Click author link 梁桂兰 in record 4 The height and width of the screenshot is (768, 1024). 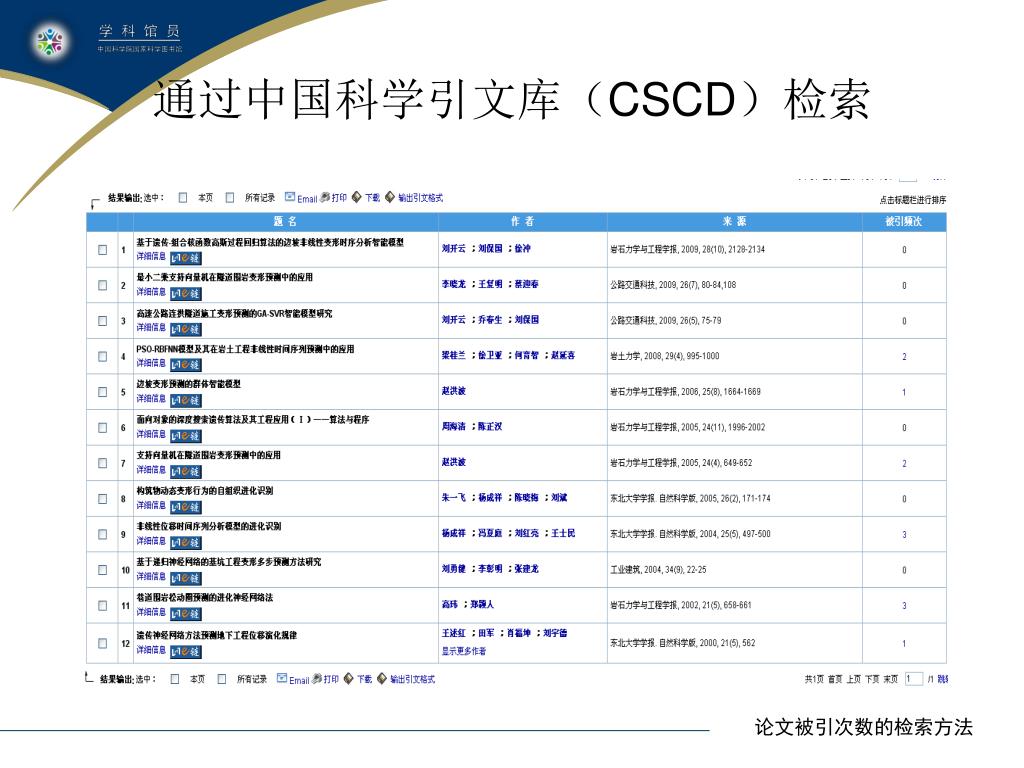click(x=454, y=355)
